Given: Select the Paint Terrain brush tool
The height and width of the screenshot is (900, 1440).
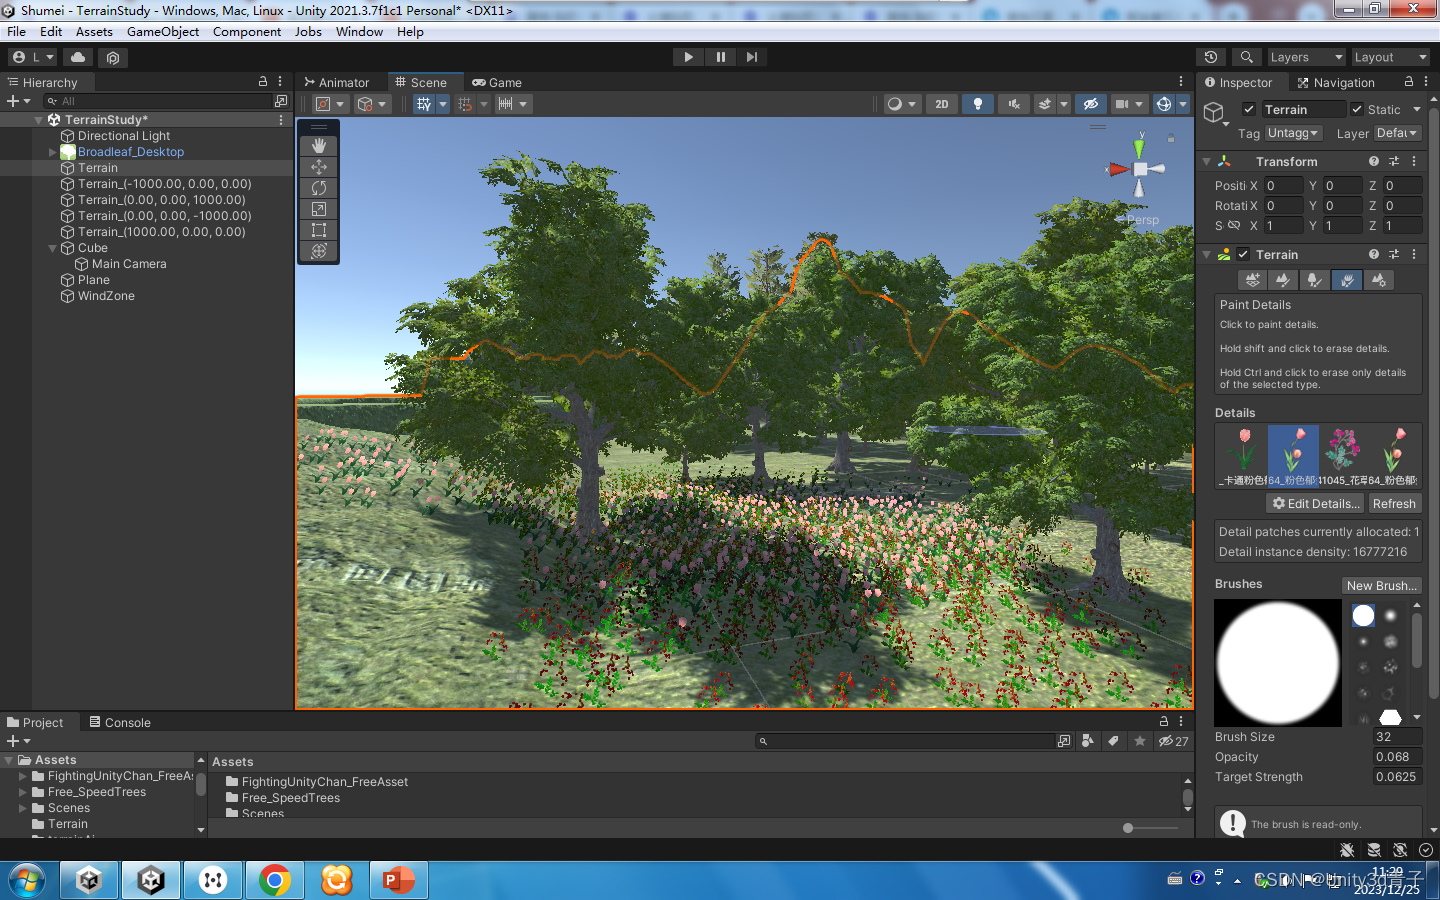Looking at the screenshot, I should click(1283, 280).
